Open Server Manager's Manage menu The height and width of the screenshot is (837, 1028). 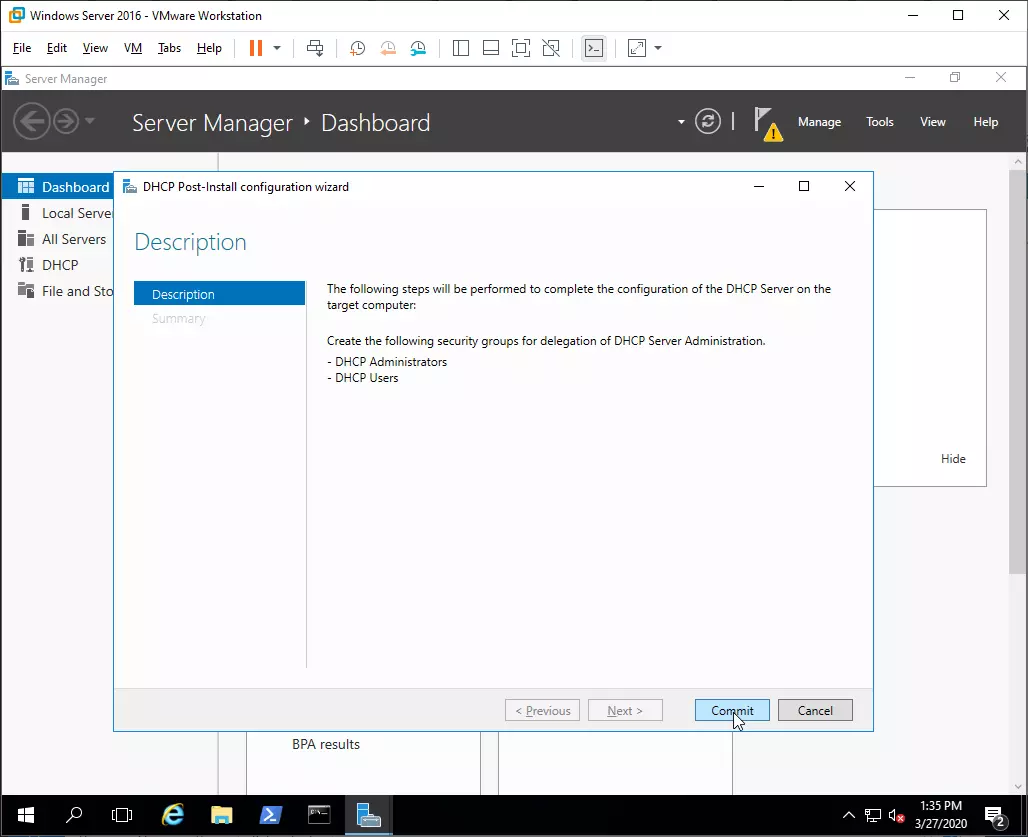click(819, 122)
